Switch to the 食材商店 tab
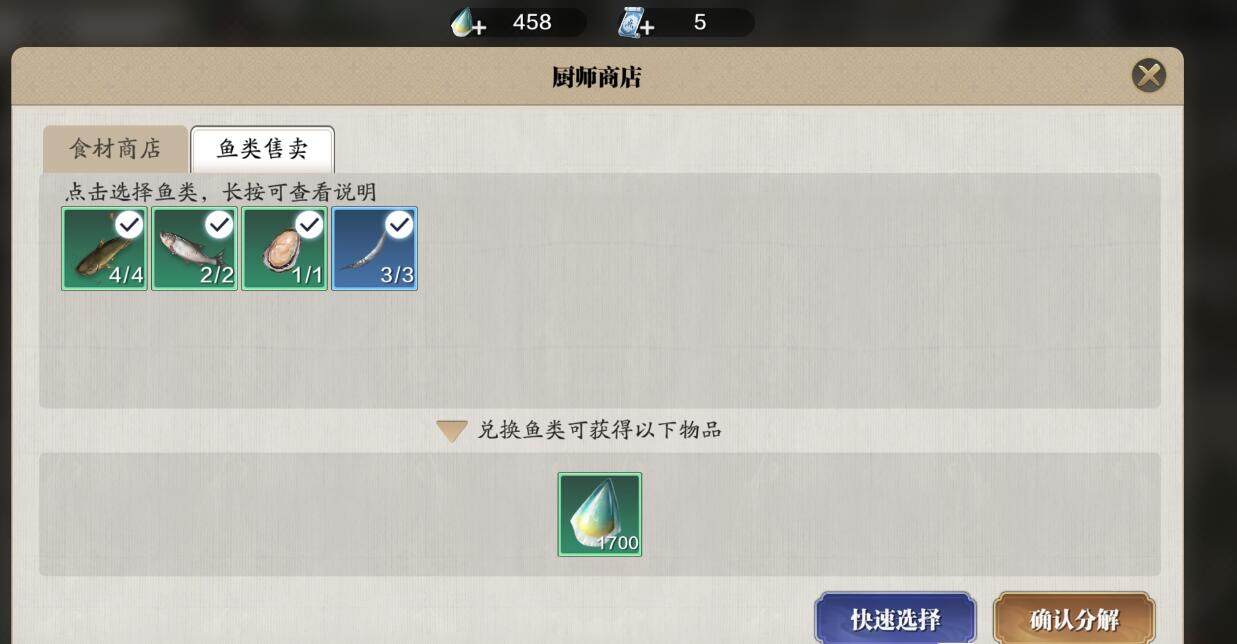1237x644 pixels. [115, 149]
